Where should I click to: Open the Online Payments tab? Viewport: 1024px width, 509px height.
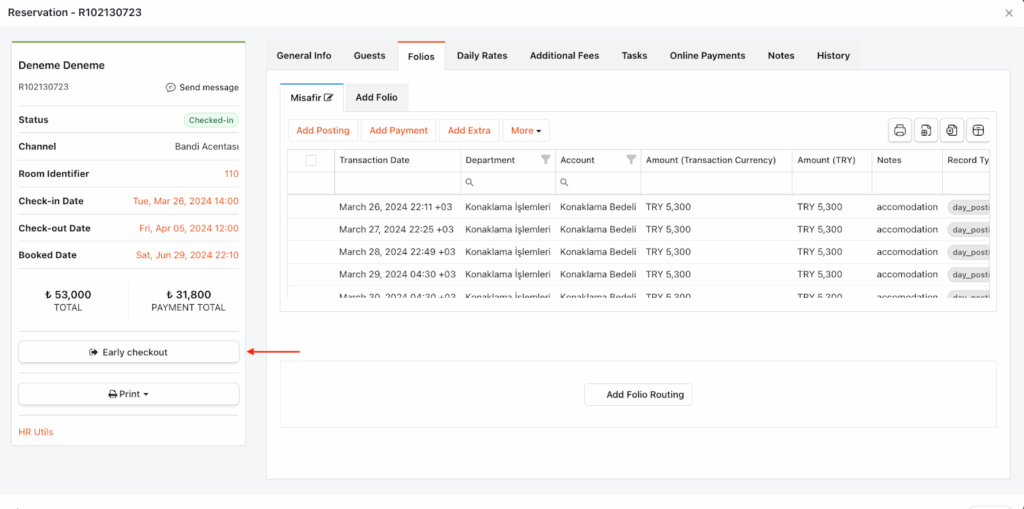pos(707,56)
